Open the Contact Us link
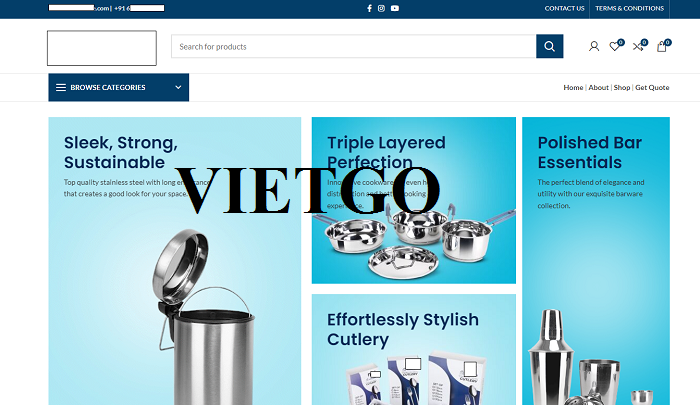 pos(564,8)
